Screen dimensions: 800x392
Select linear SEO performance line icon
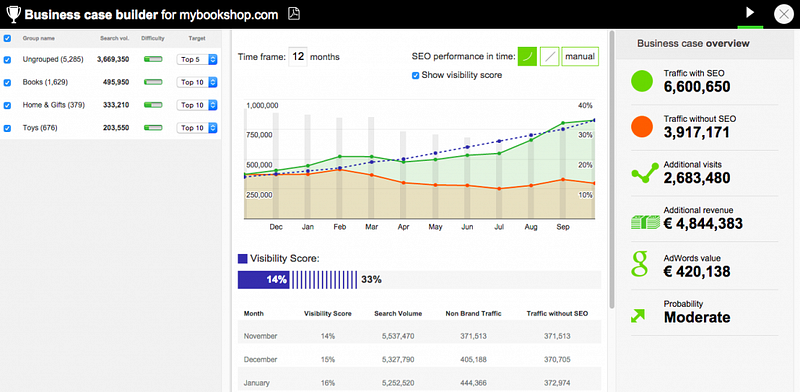tap(549, 57)
